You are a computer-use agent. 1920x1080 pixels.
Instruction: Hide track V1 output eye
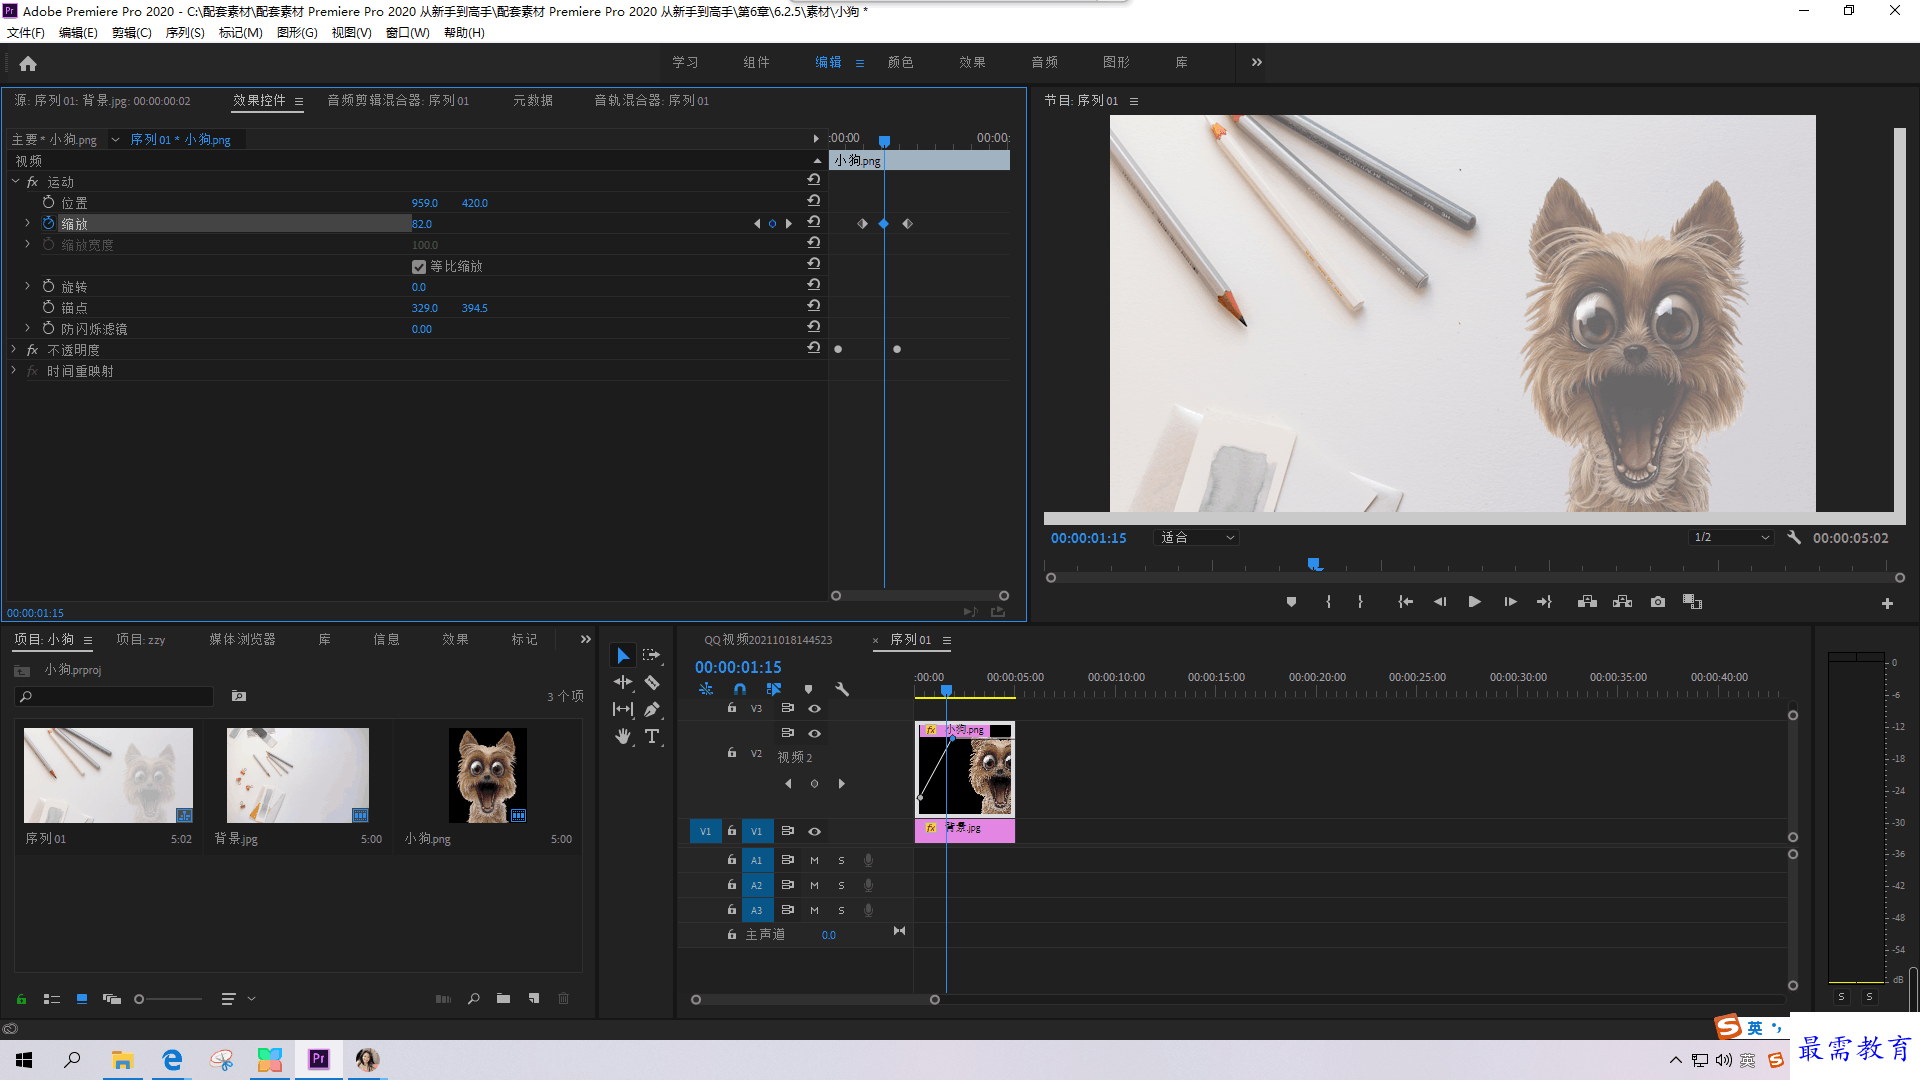coord(815,831)
